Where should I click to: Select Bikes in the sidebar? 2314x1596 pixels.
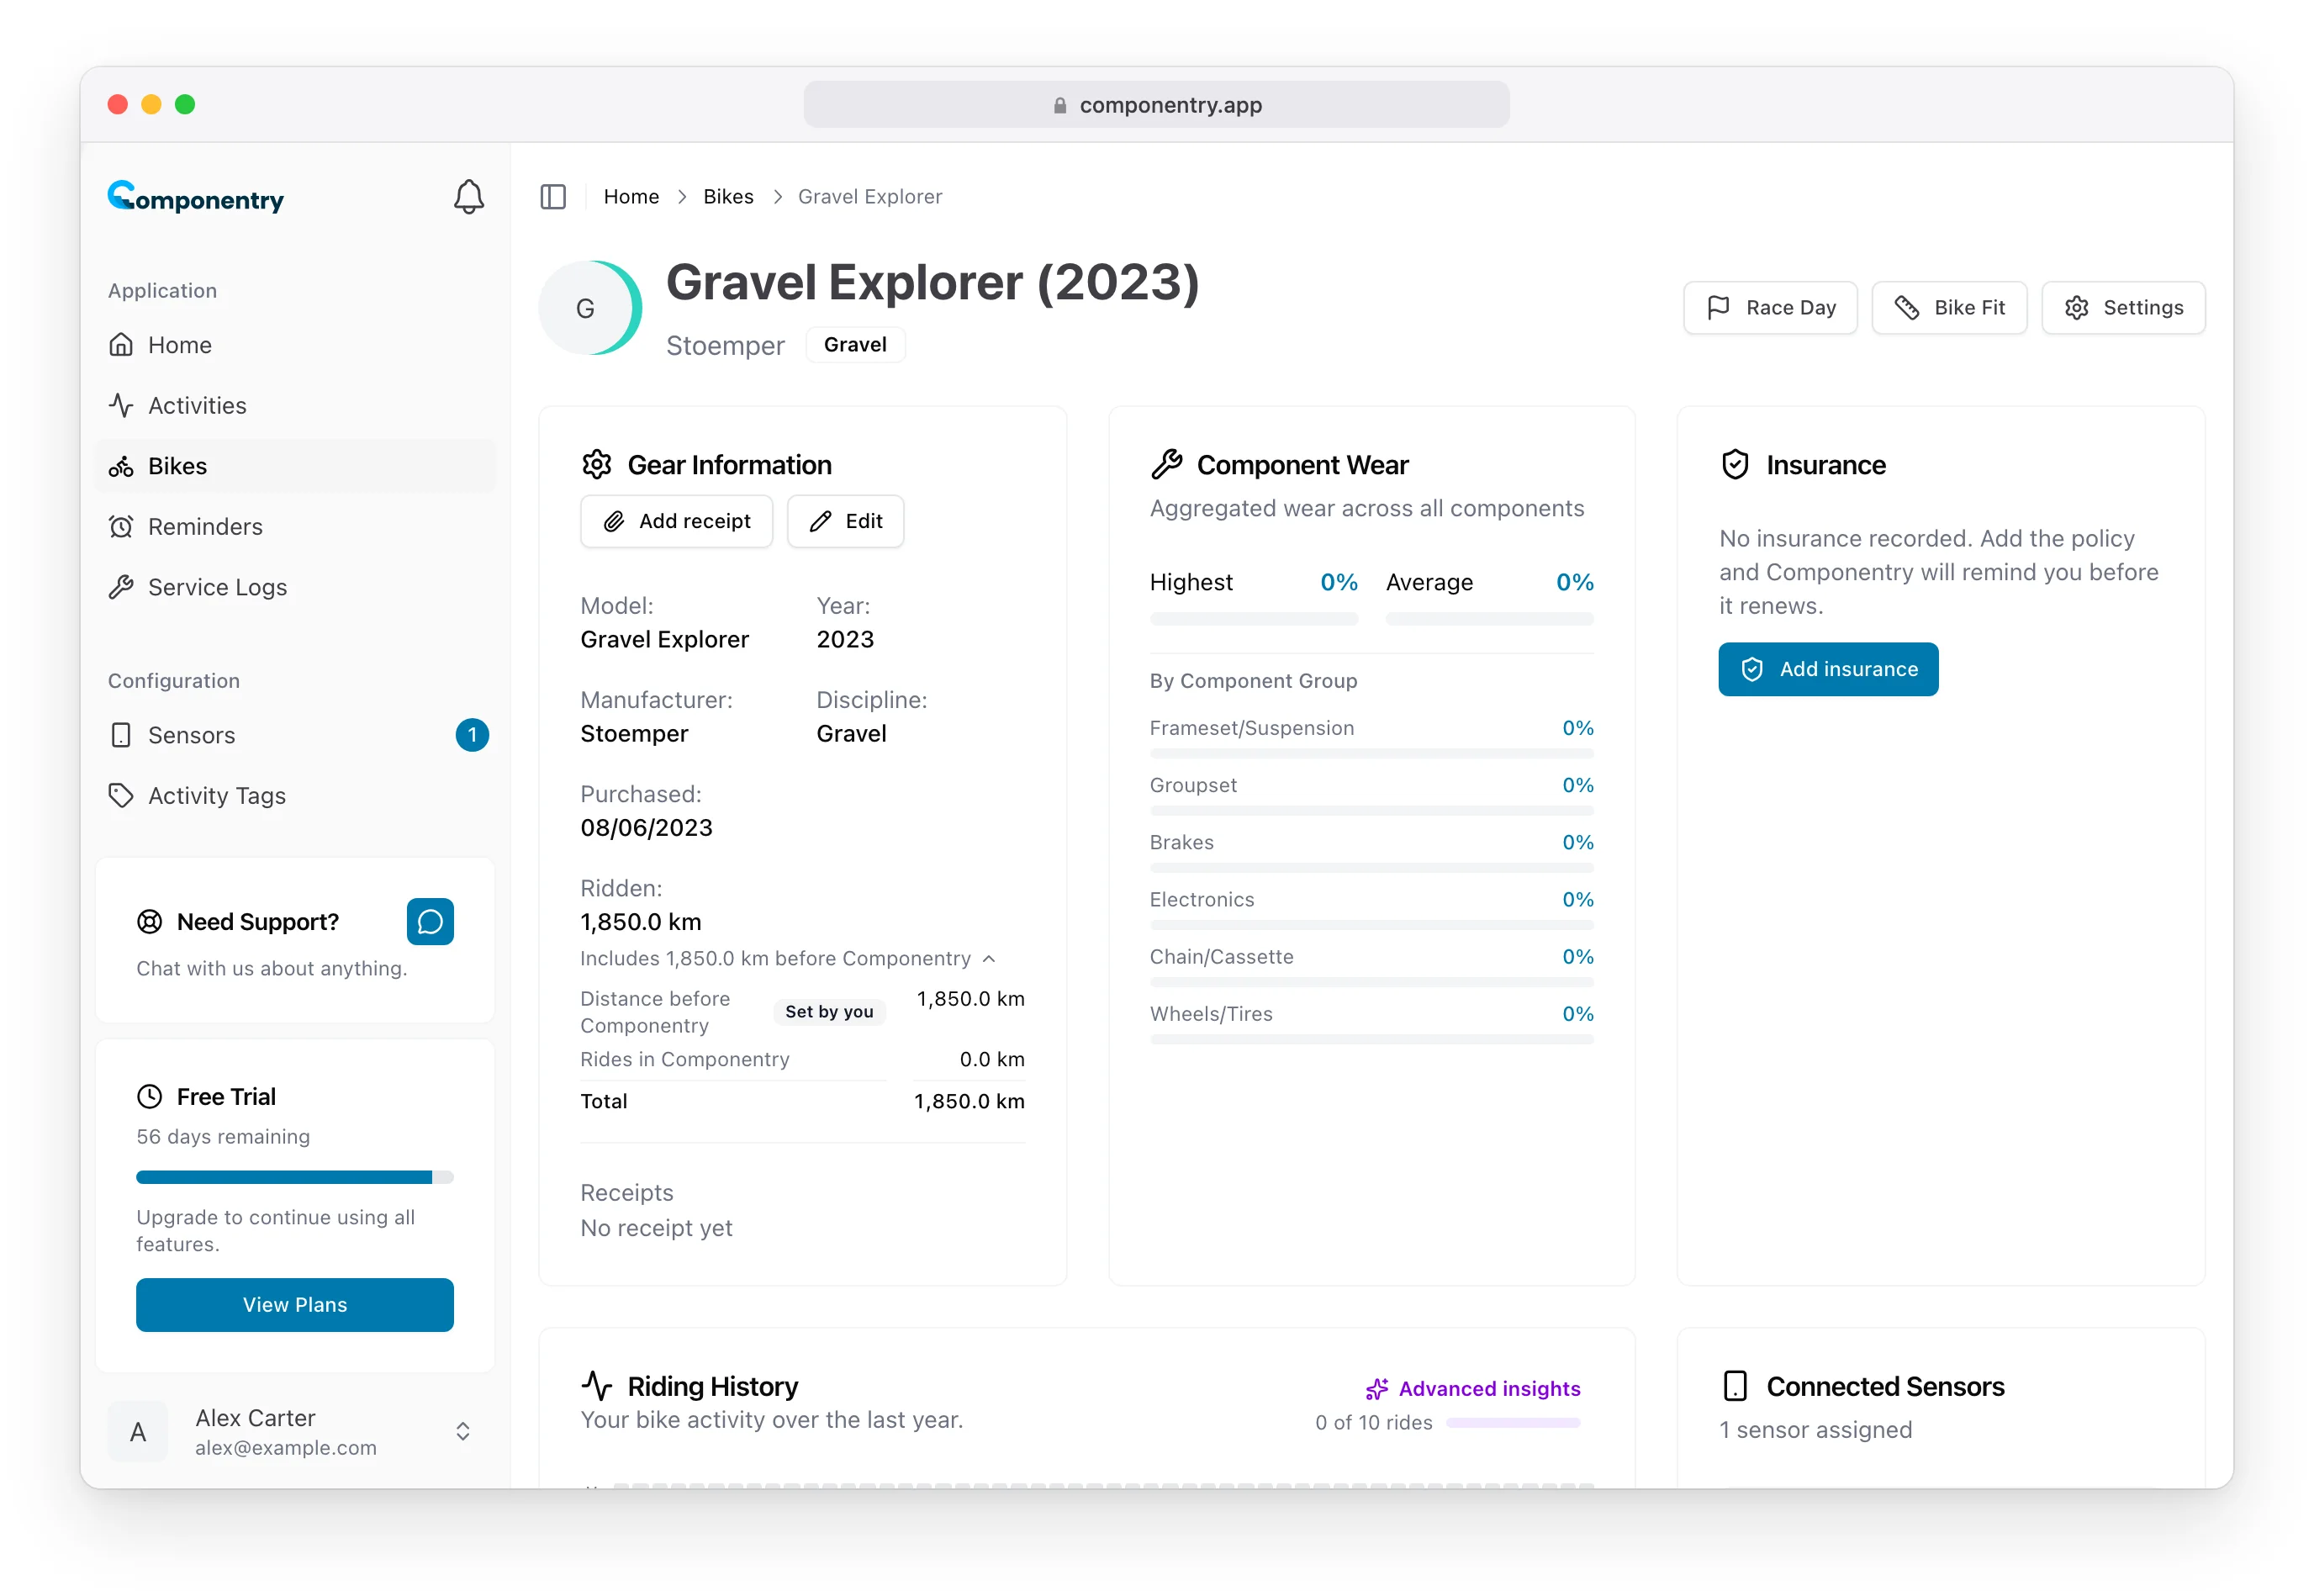click(295, 466)
